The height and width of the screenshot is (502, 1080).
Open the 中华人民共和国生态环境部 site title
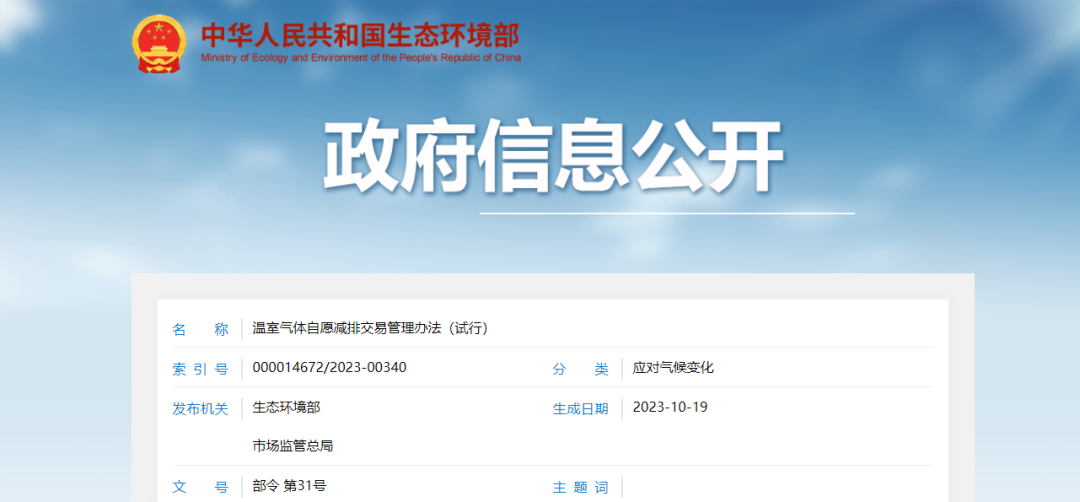pos(360,34)
